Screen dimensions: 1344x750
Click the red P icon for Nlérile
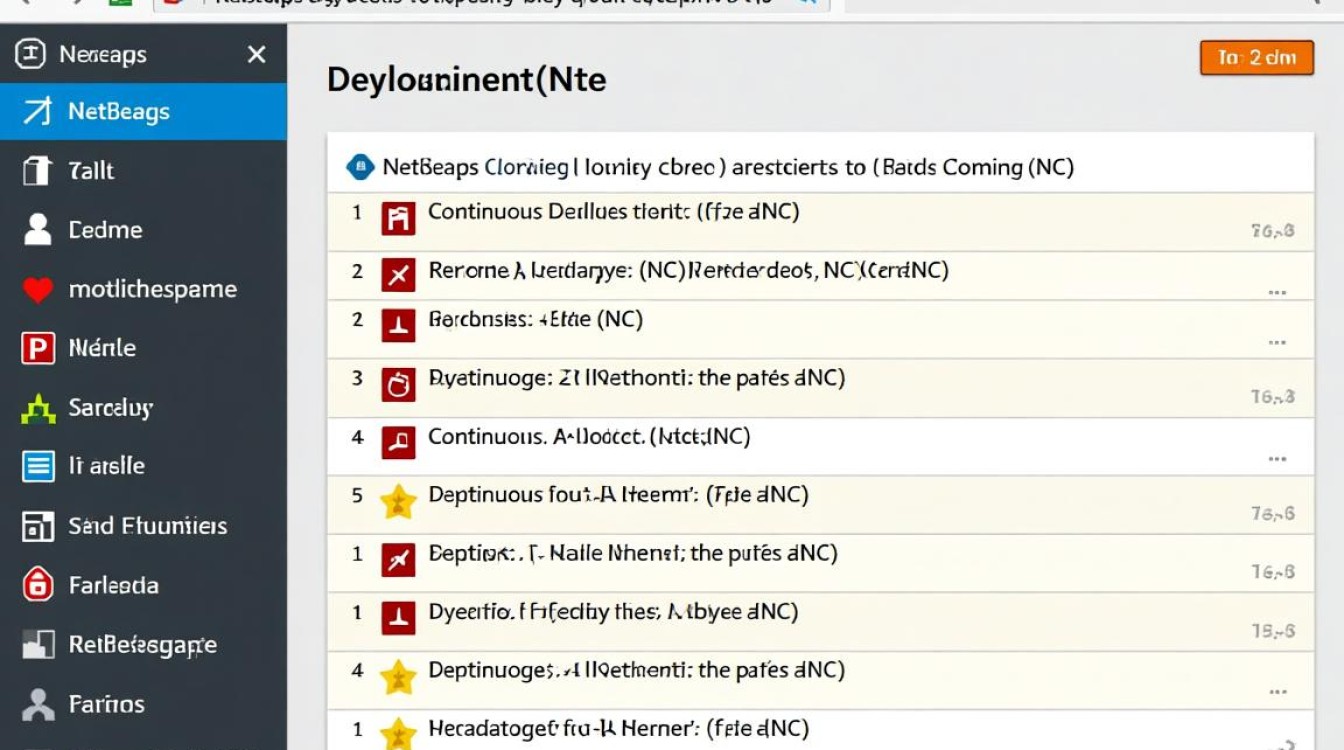(37, 349)
